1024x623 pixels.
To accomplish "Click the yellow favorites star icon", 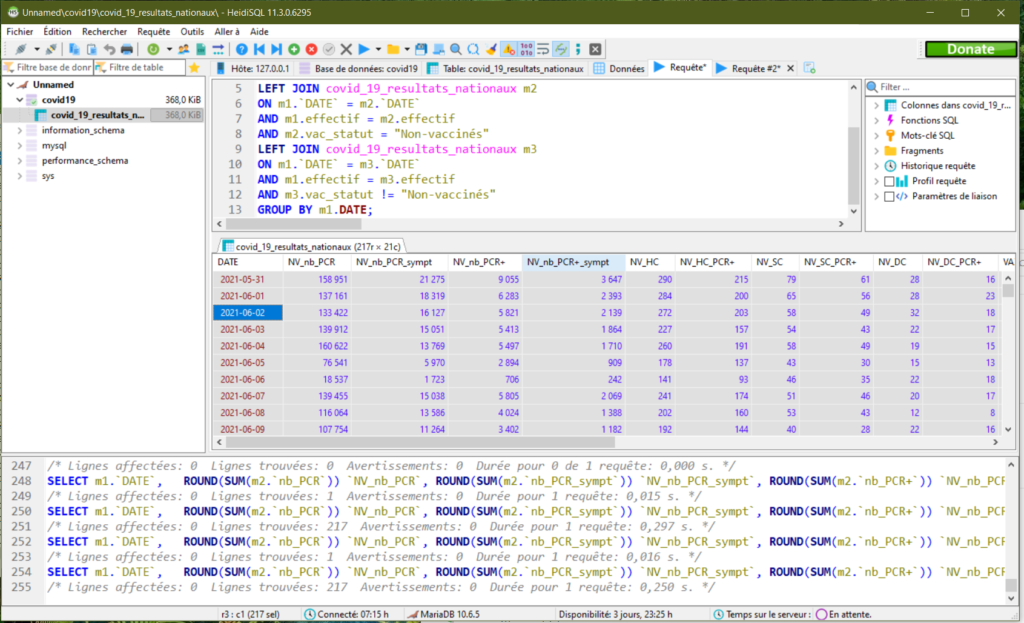I will coord(194,67).
